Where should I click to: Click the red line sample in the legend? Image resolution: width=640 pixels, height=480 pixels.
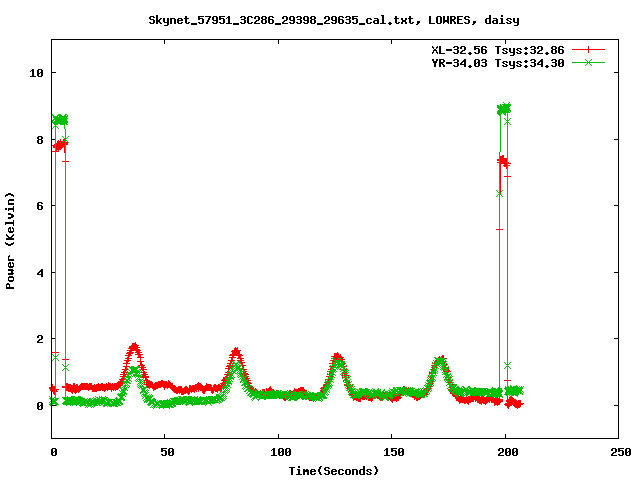click(x=589, y=49)
